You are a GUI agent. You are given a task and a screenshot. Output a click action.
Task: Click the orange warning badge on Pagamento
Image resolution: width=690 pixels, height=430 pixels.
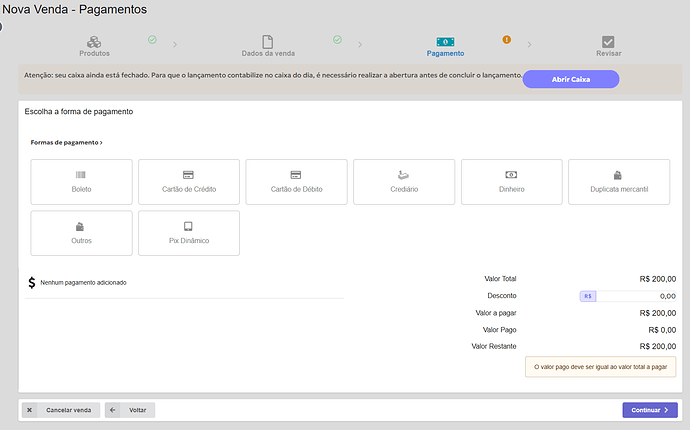click(506, 40)
